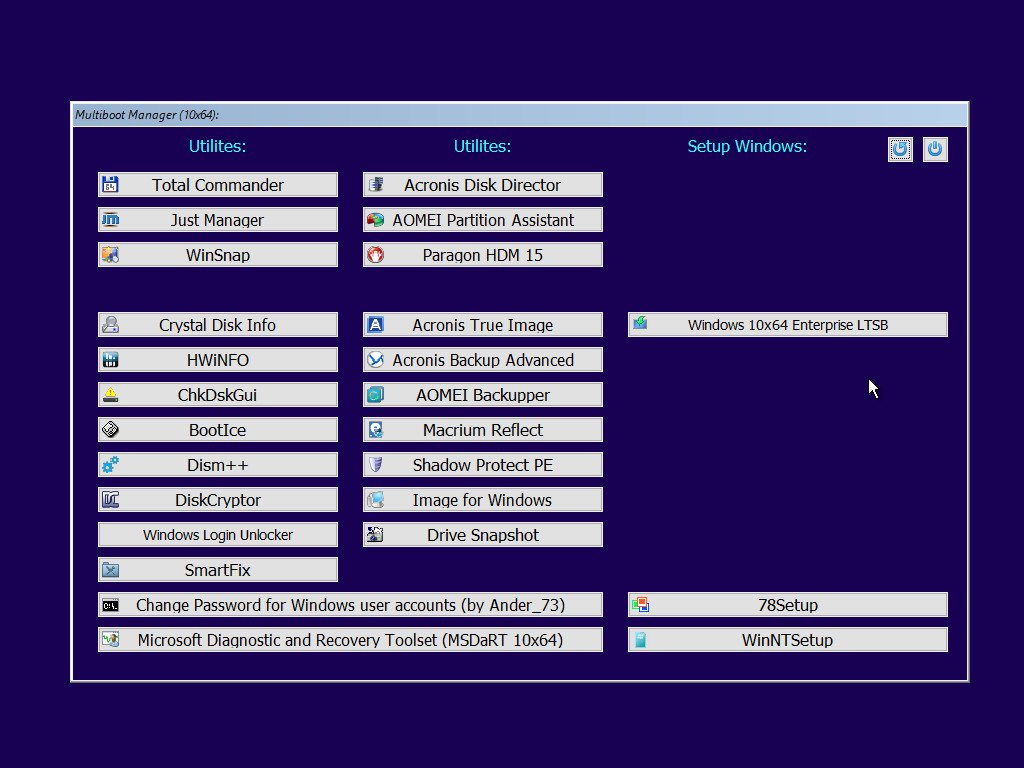
Task: Click the floppy disk icon on Total Commander
Action: 110,185
